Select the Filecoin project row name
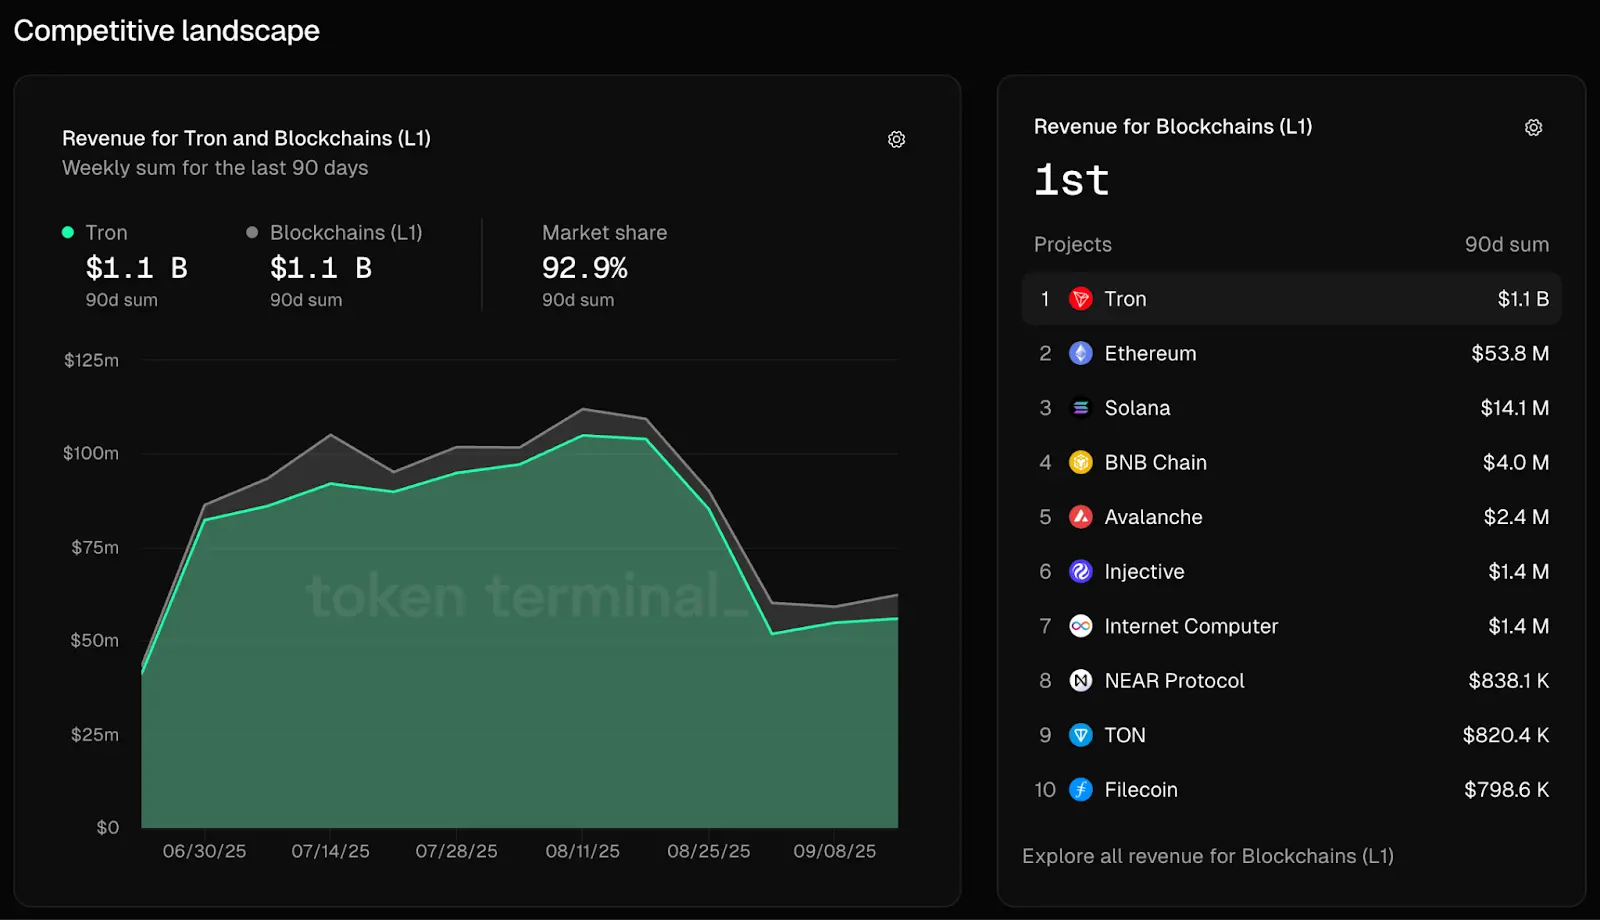The image size is (1600, 920). [1140, 790]
